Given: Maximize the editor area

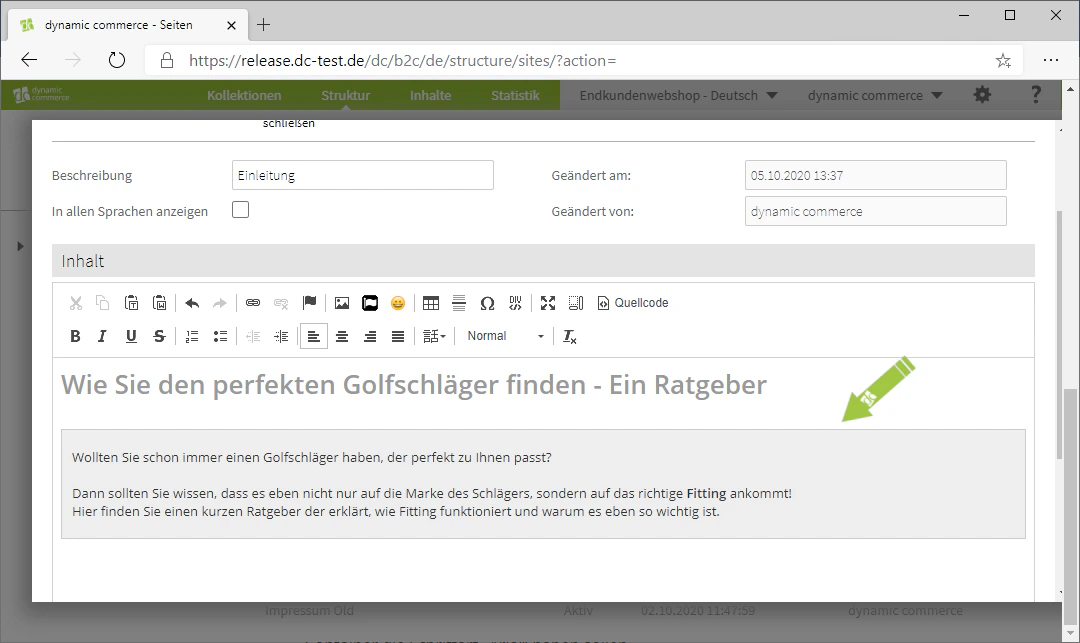Looking at the screenshot, I should point(548,303).
